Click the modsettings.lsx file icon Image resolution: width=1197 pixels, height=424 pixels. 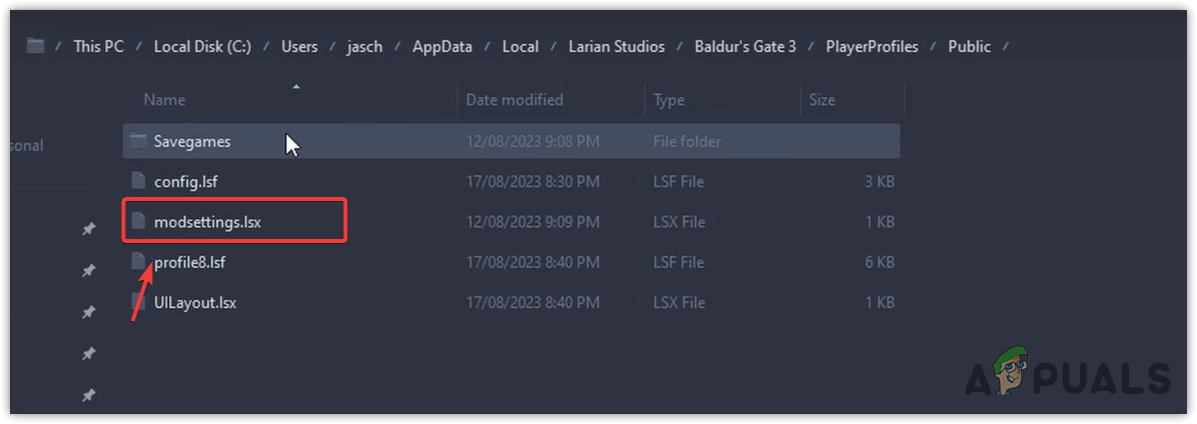(138, 221)
